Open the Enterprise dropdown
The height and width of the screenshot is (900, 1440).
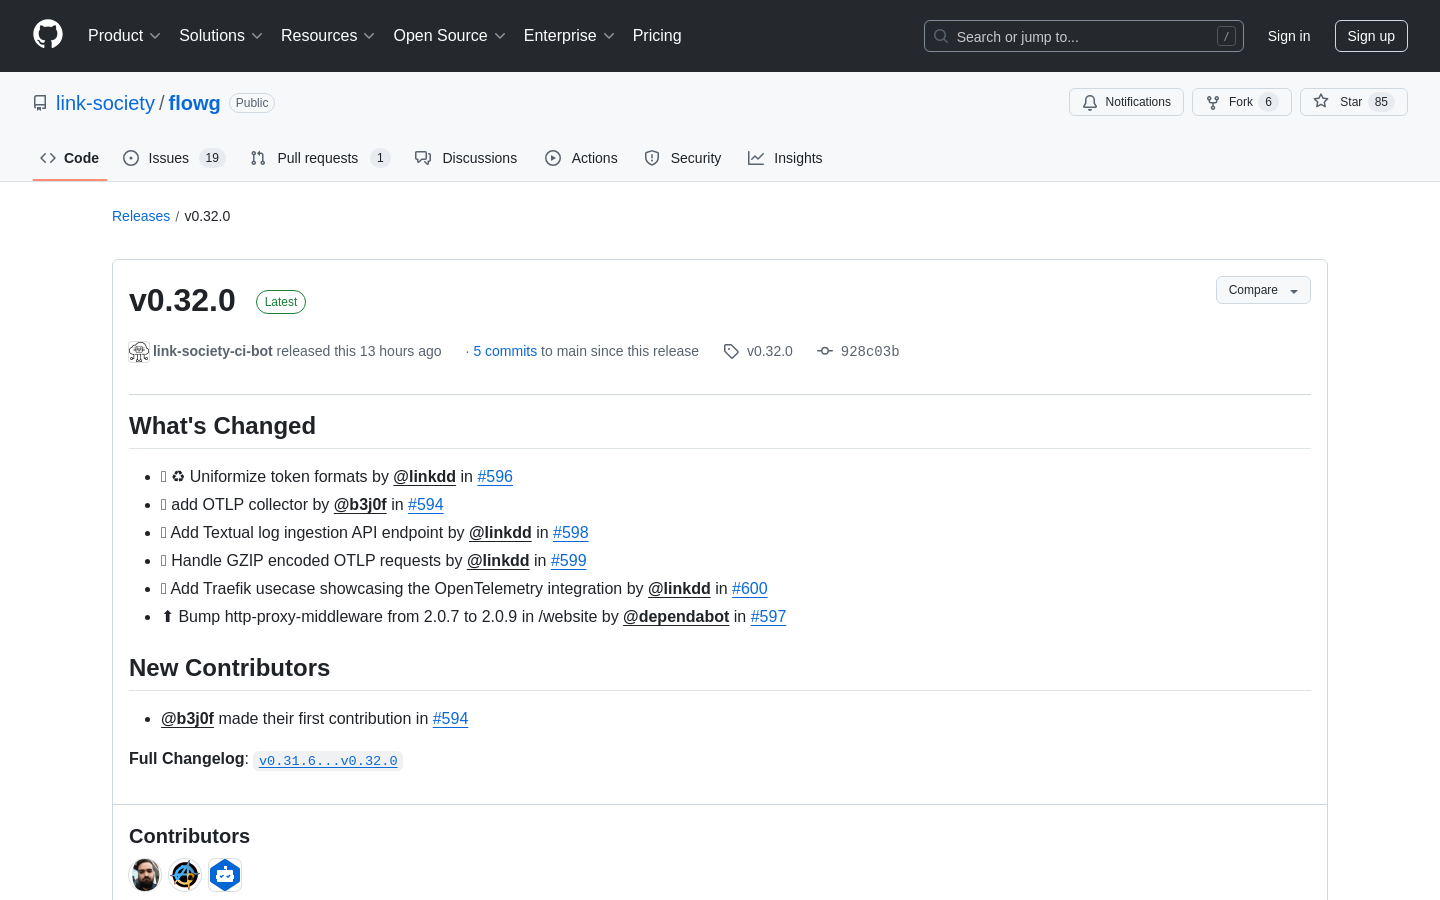pos(569,36)
